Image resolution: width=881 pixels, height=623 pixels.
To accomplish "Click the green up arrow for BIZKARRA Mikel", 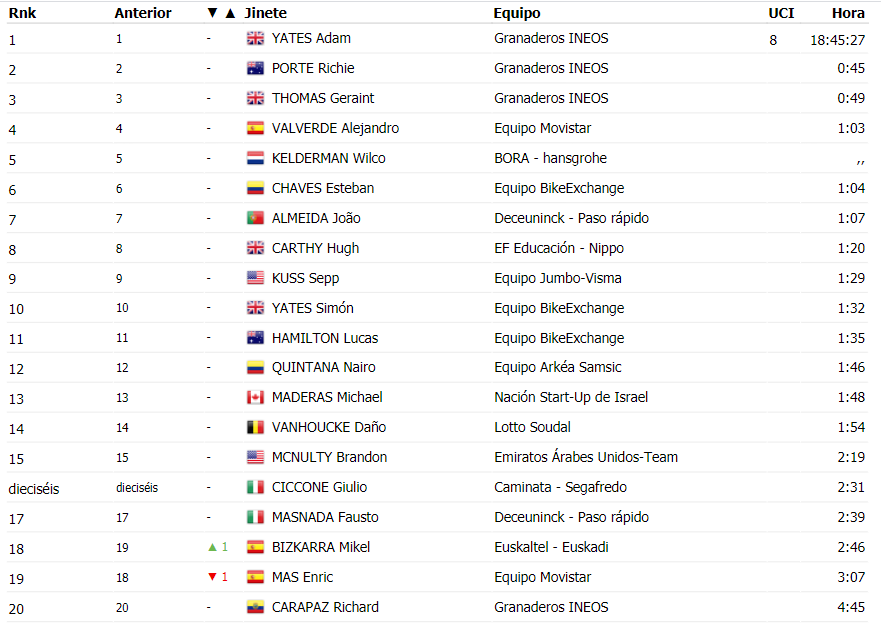I will tap(212, 547).
